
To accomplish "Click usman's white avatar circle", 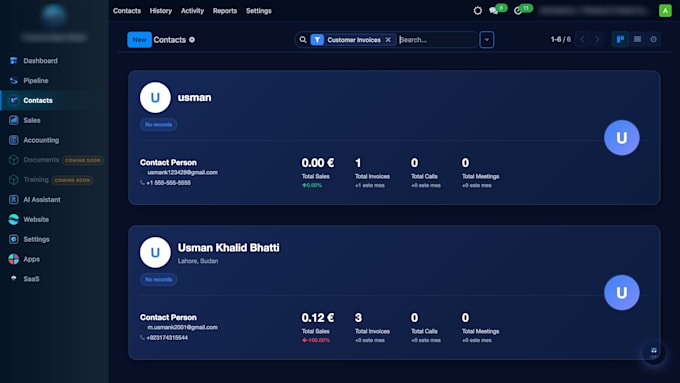I will click(x=155, y=98).
